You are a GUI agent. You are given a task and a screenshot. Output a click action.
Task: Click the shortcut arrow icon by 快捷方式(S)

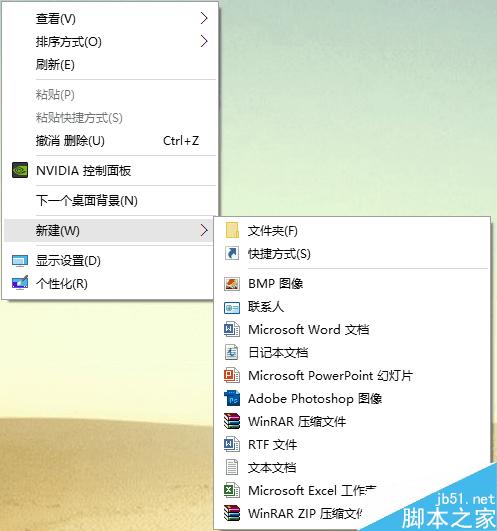(232, 253)
